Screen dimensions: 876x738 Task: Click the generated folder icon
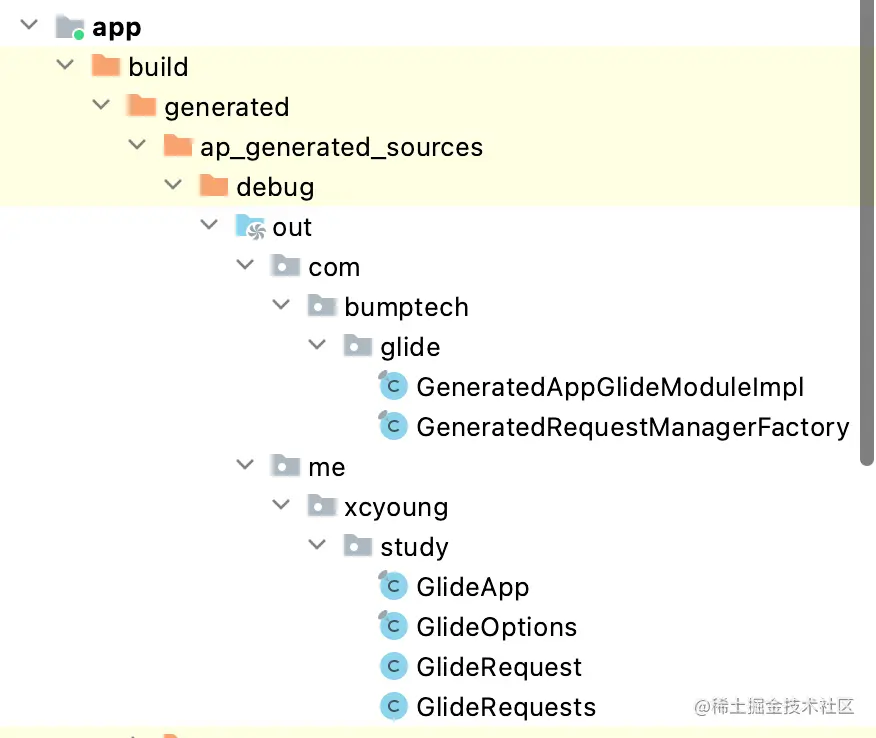[x=141, y=105]
